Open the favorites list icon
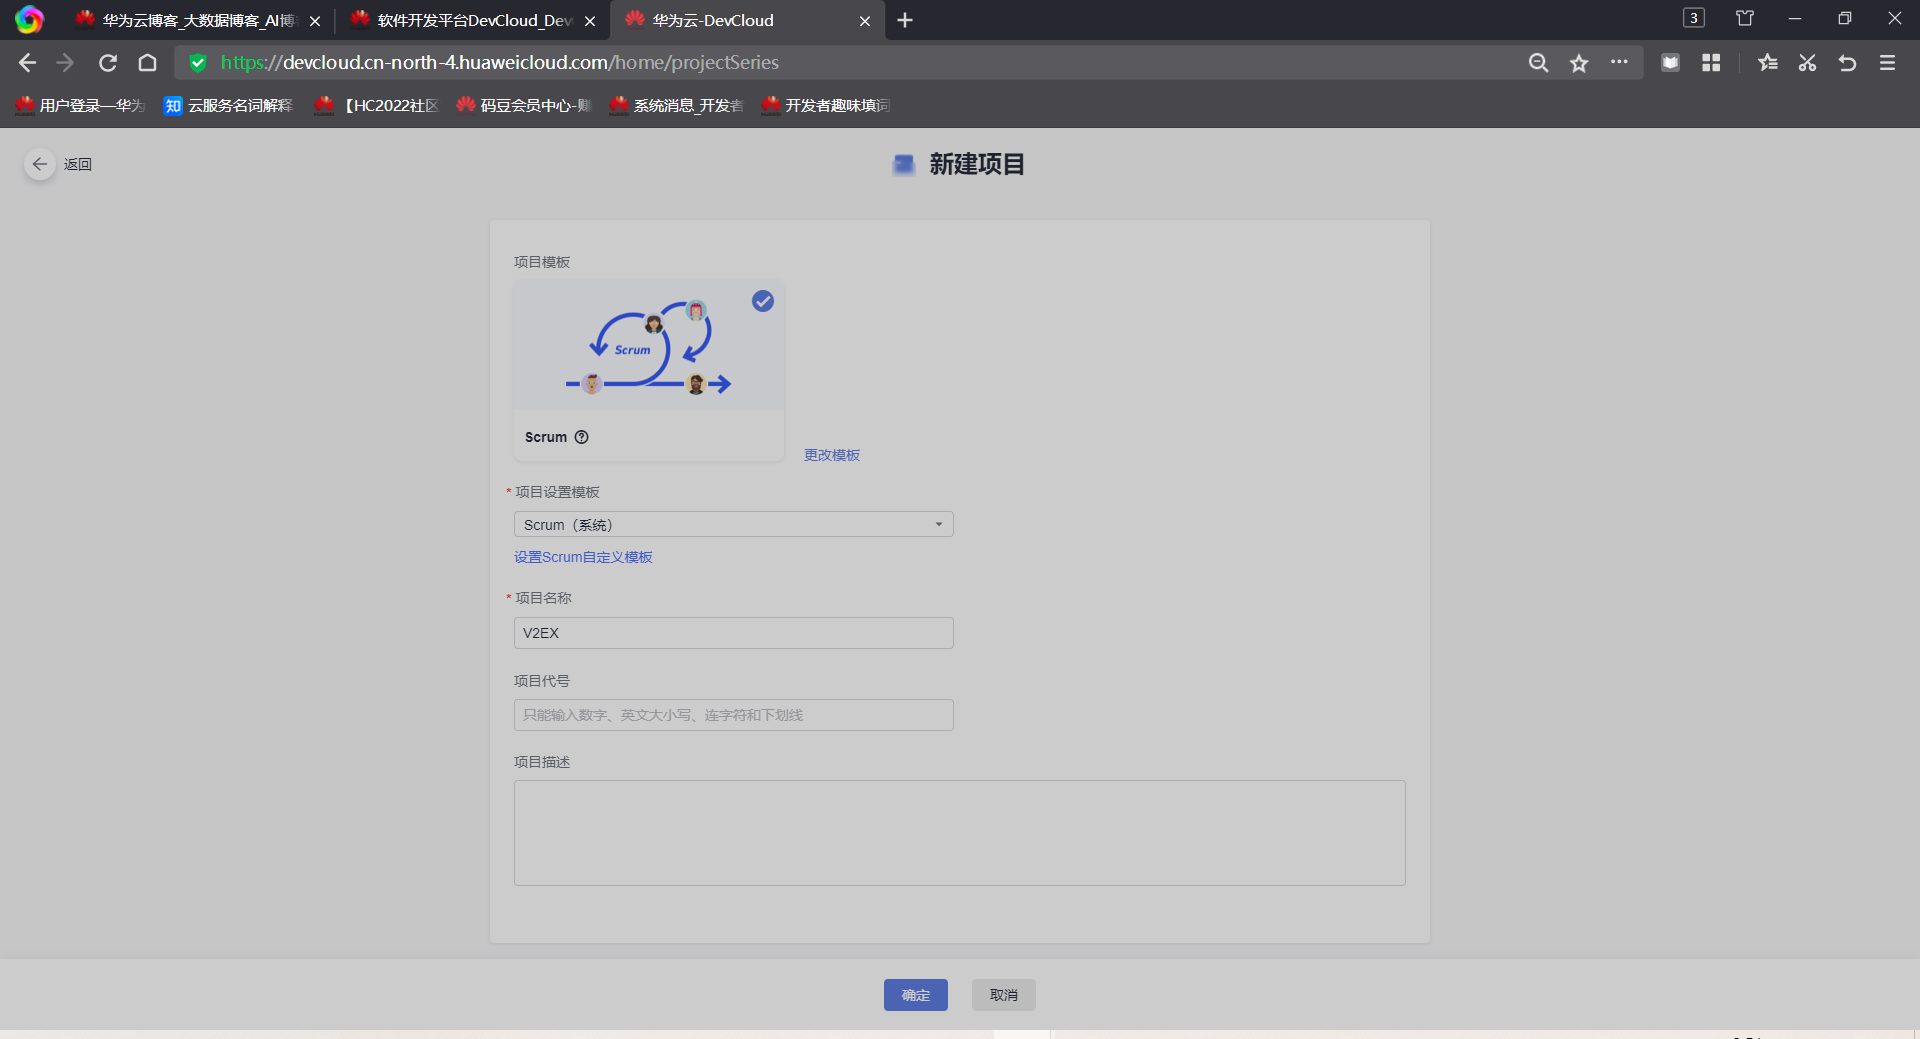The image size is (1920, 1039). (1768, 63)
